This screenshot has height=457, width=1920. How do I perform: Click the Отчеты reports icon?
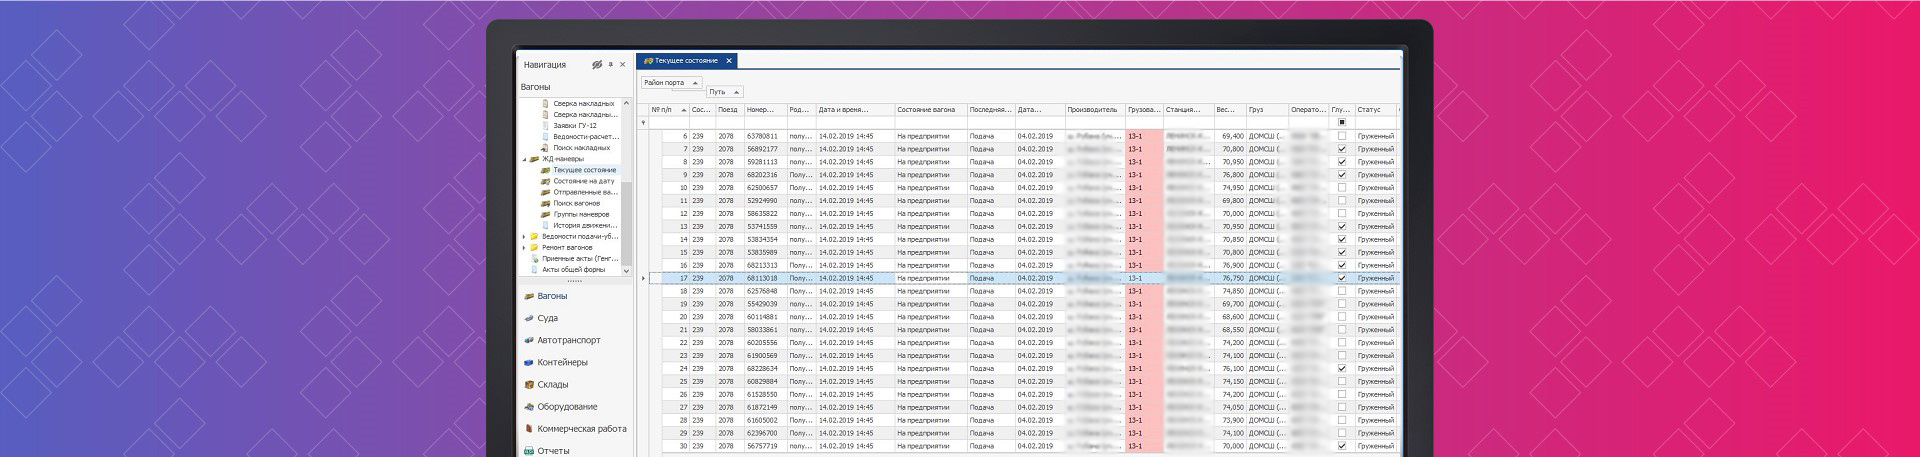(529, 451)
